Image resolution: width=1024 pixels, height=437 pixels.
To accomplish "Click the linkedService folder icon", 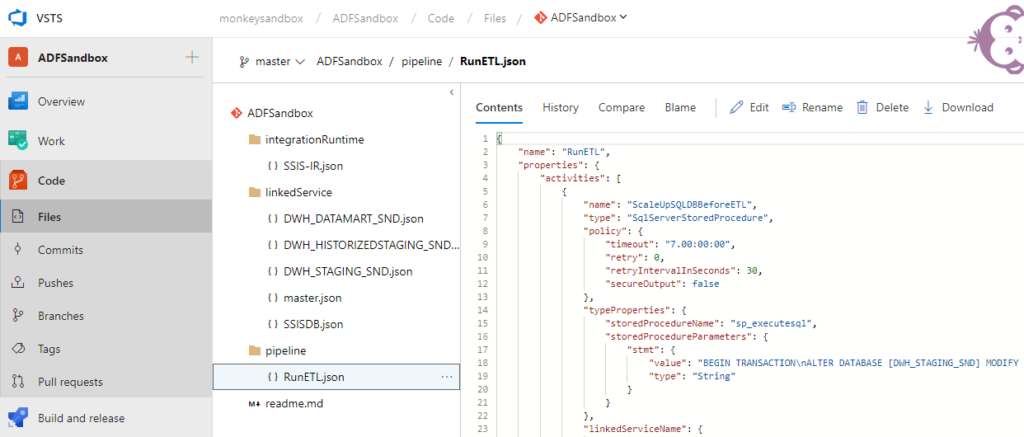I will point(255,193).
